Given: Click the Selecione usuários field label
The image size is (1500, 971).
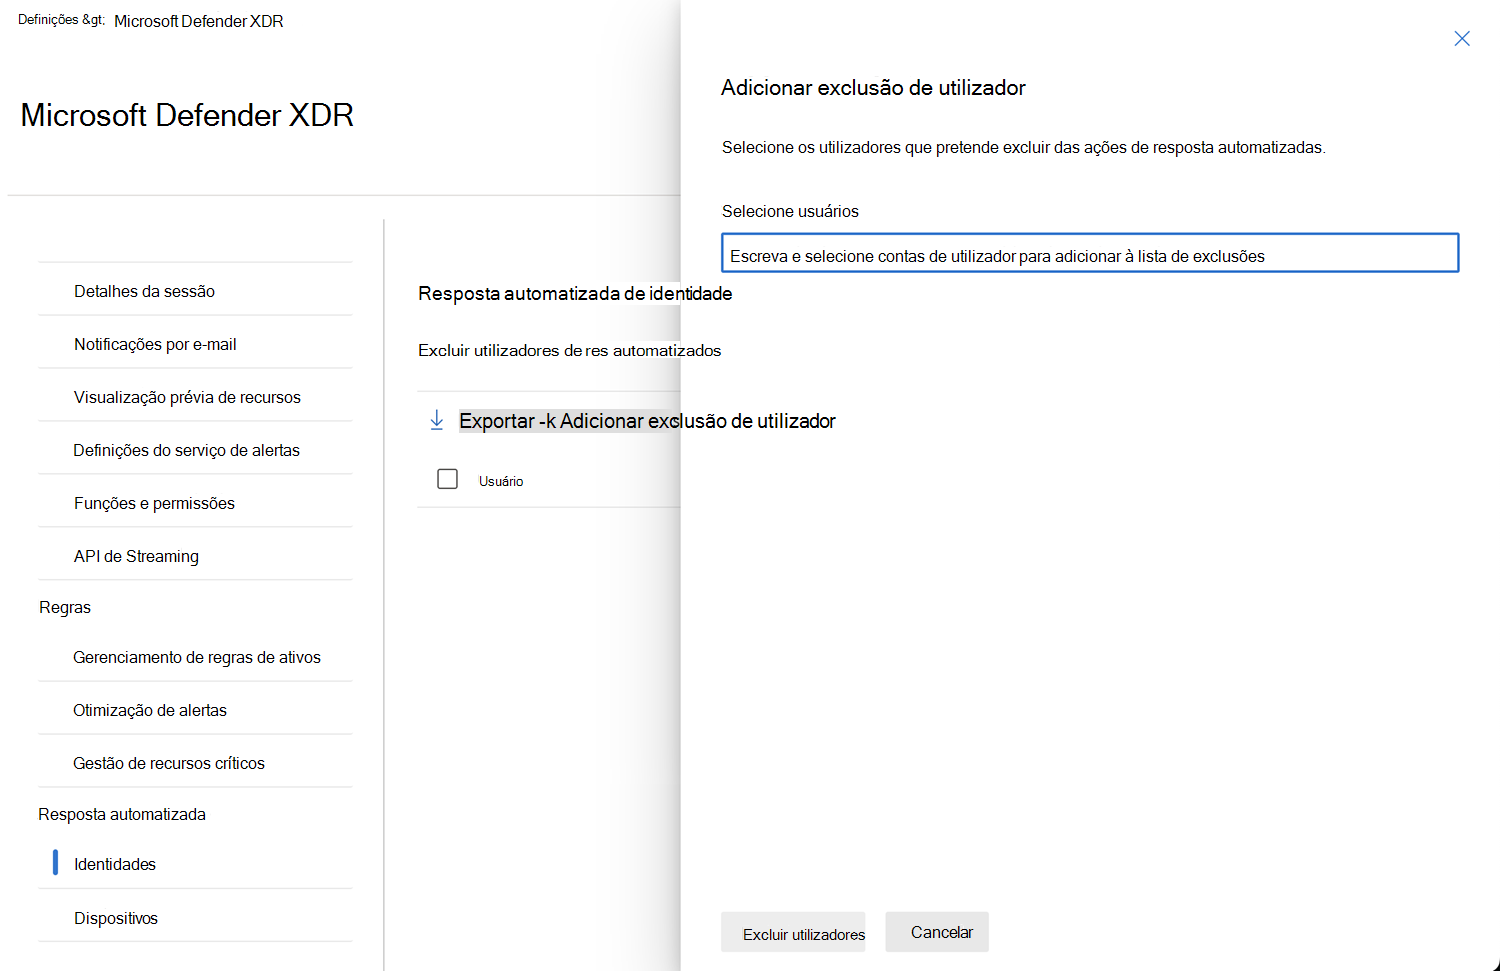Looking at the screenshot, I should pos(790,211).
